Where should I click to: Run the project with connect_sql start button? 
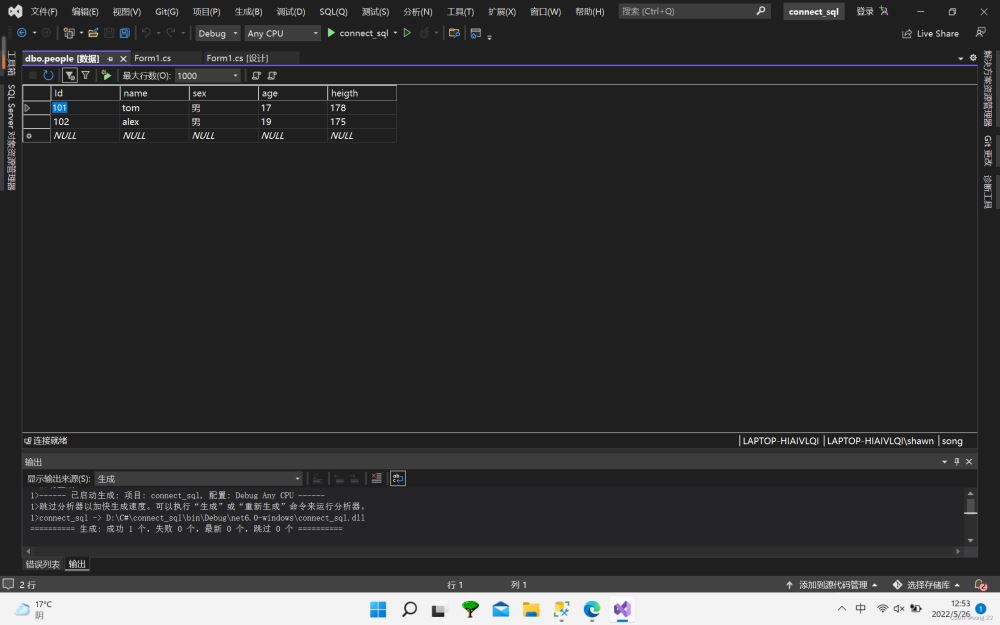tap(357, 33)
